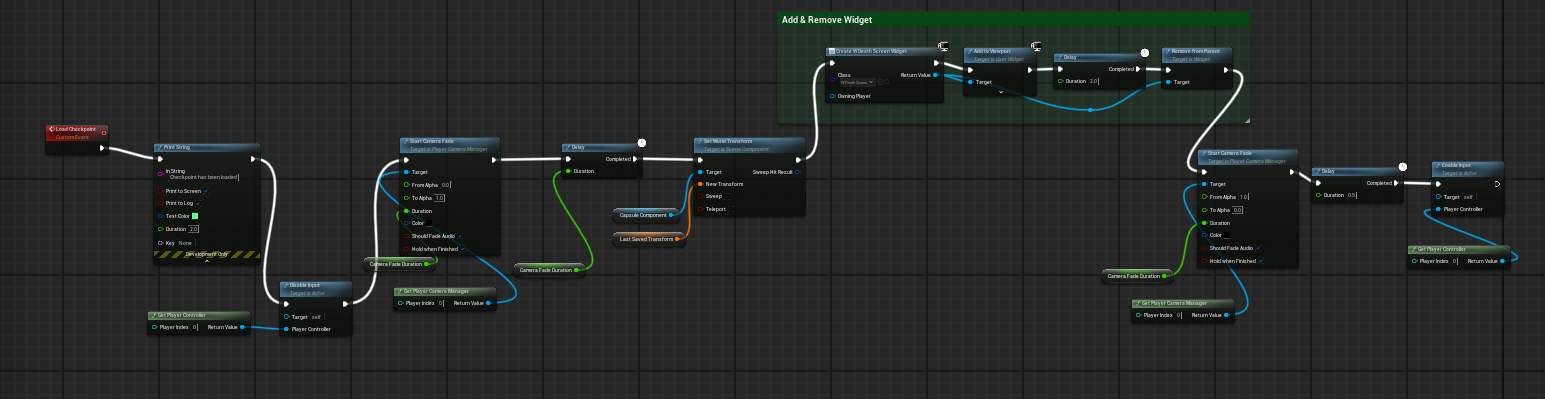Click the Owning Player pin
The image size is (1545, 399).
[832, 96]
